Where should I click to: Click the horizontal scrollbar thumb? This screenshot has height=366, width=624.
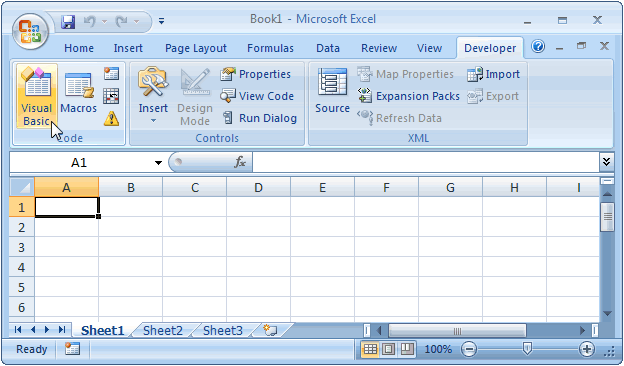(457, 330)
